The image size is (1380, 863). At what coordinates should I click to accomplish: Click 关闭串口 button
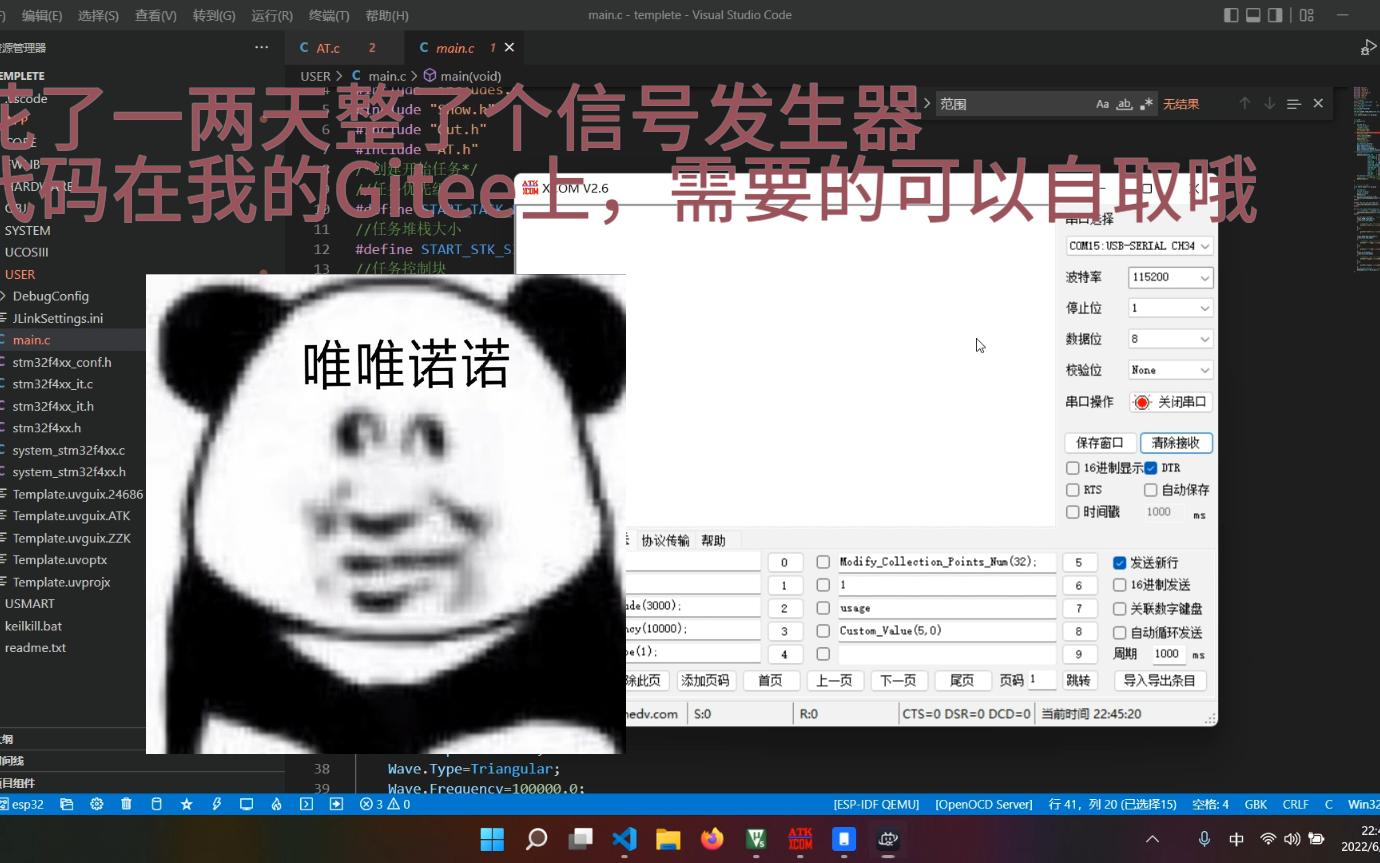pyautogui.click(x=1171, y=402)
